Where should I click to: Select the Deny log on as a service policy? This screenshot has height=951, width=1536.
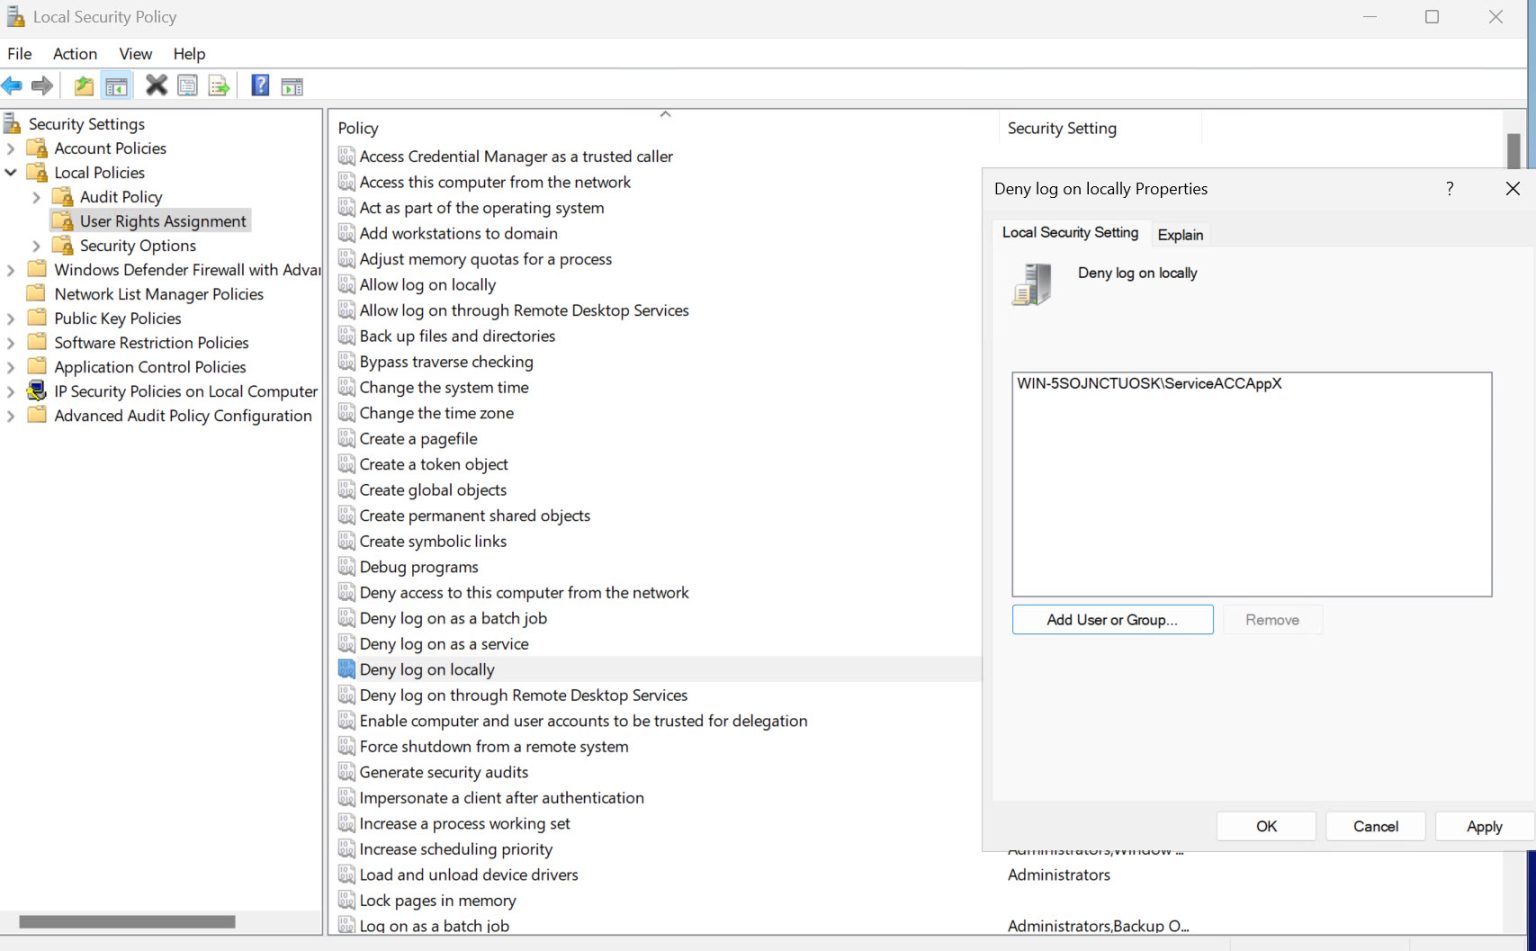click(x=445, y=643)
